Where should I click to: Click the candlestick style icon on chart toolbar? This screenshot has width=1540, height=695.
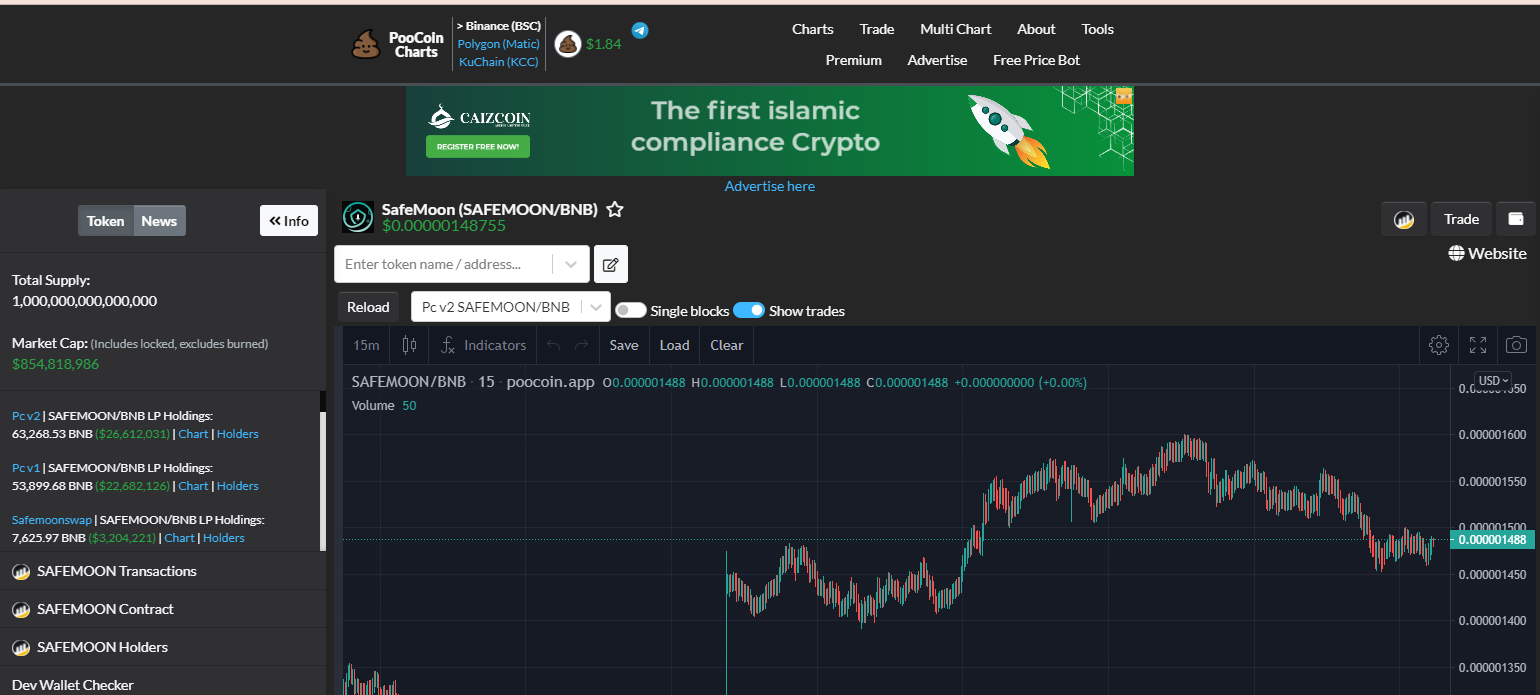(408, 344)
